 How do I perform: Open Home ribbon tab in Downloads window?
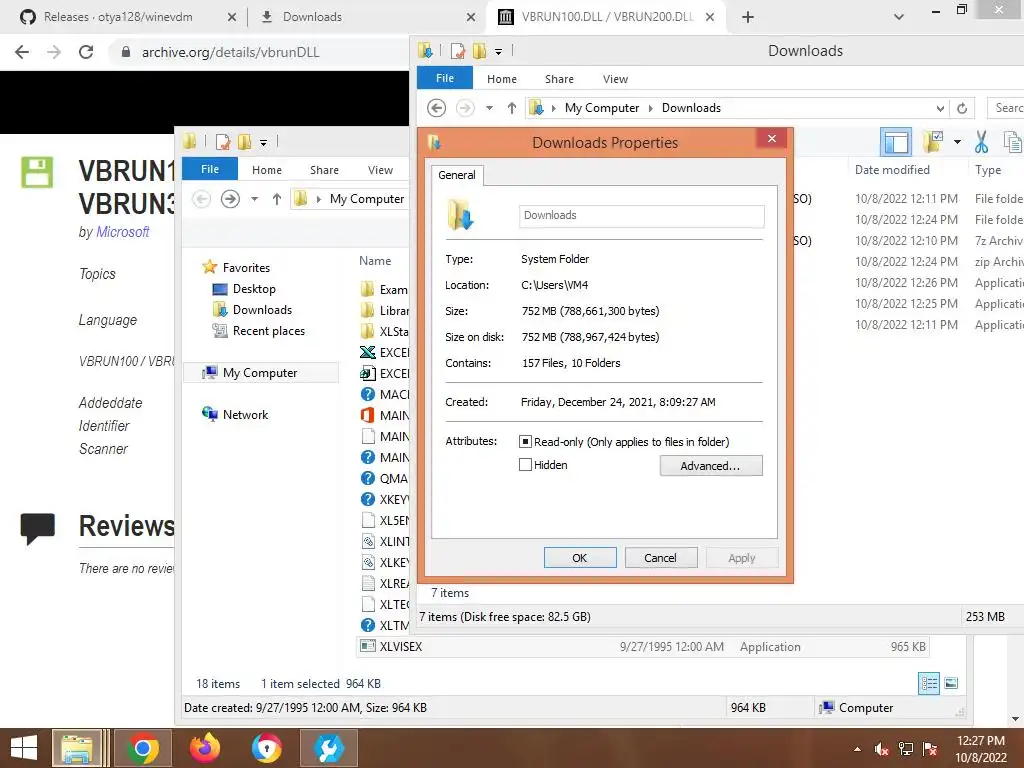pos(502,79)
